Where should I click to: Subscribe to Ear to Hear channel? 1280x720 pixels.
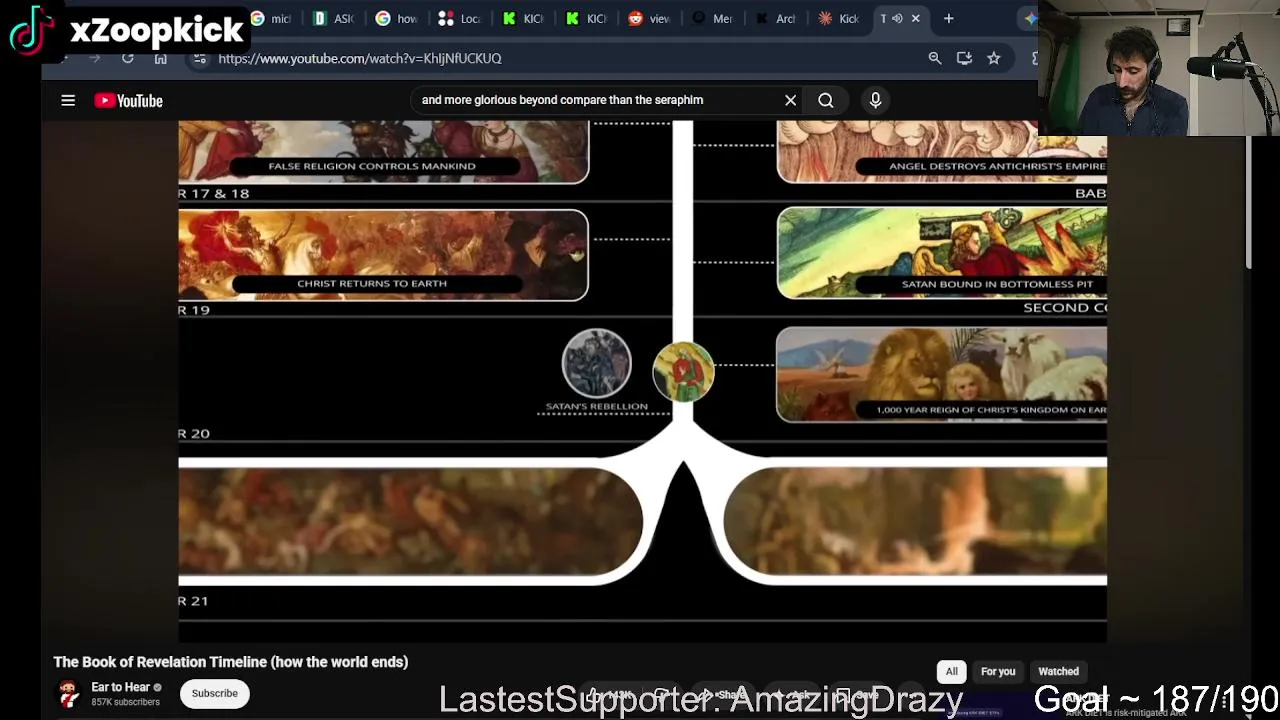pyautogui.click(x=214, y=693)
